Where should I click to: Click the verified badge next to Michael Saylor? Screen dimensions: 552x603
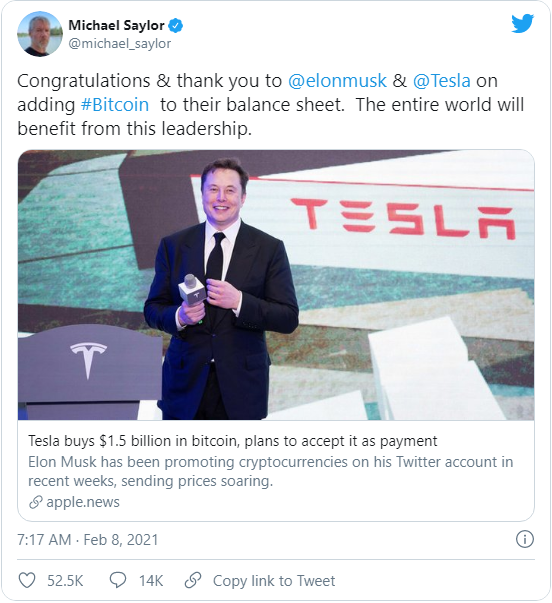pos(175,26)
